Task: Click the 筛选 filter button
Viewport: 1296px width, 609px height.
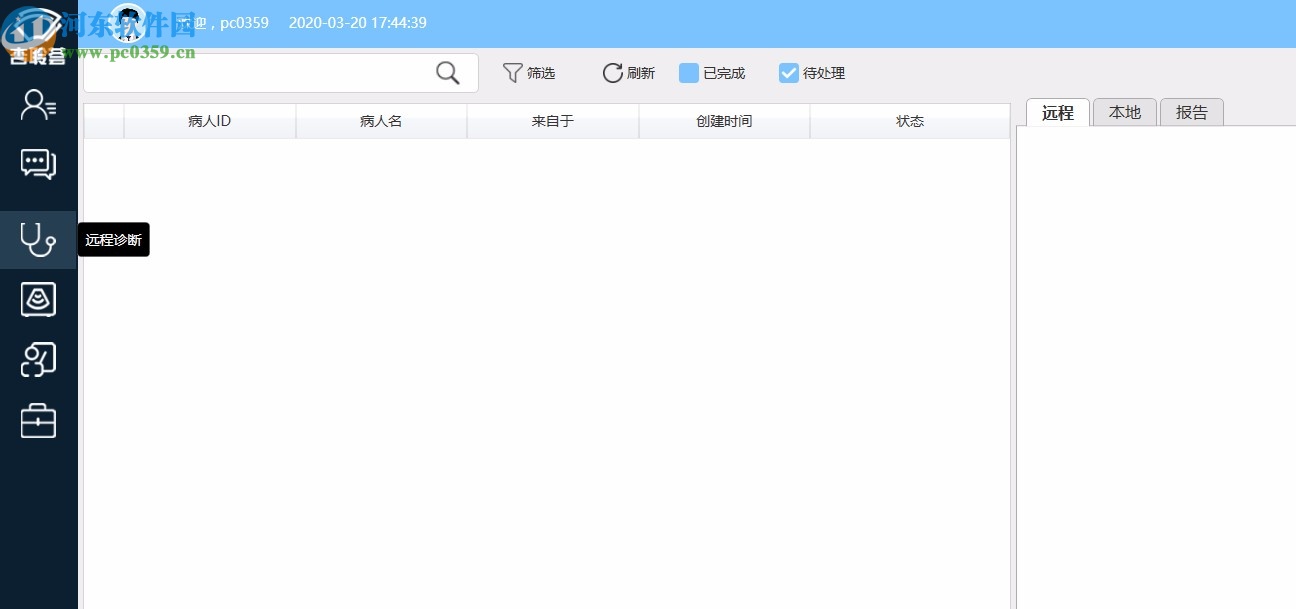Action: (540, 72)
